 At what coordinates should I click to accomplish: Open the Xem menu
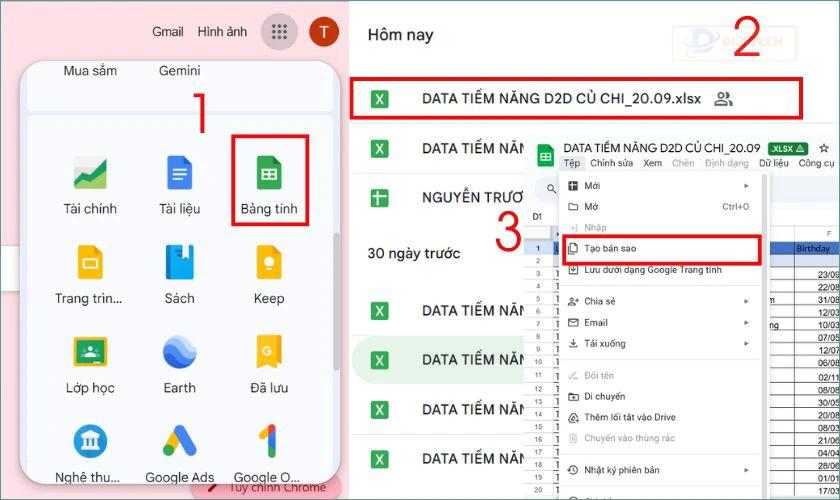(652, 163)
